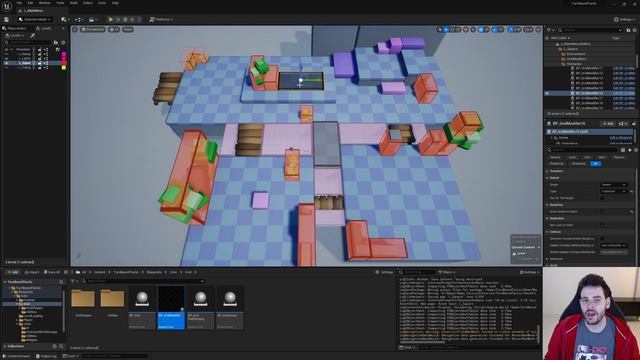Open the Shape dropdown in Details Default section

(613, 185)
